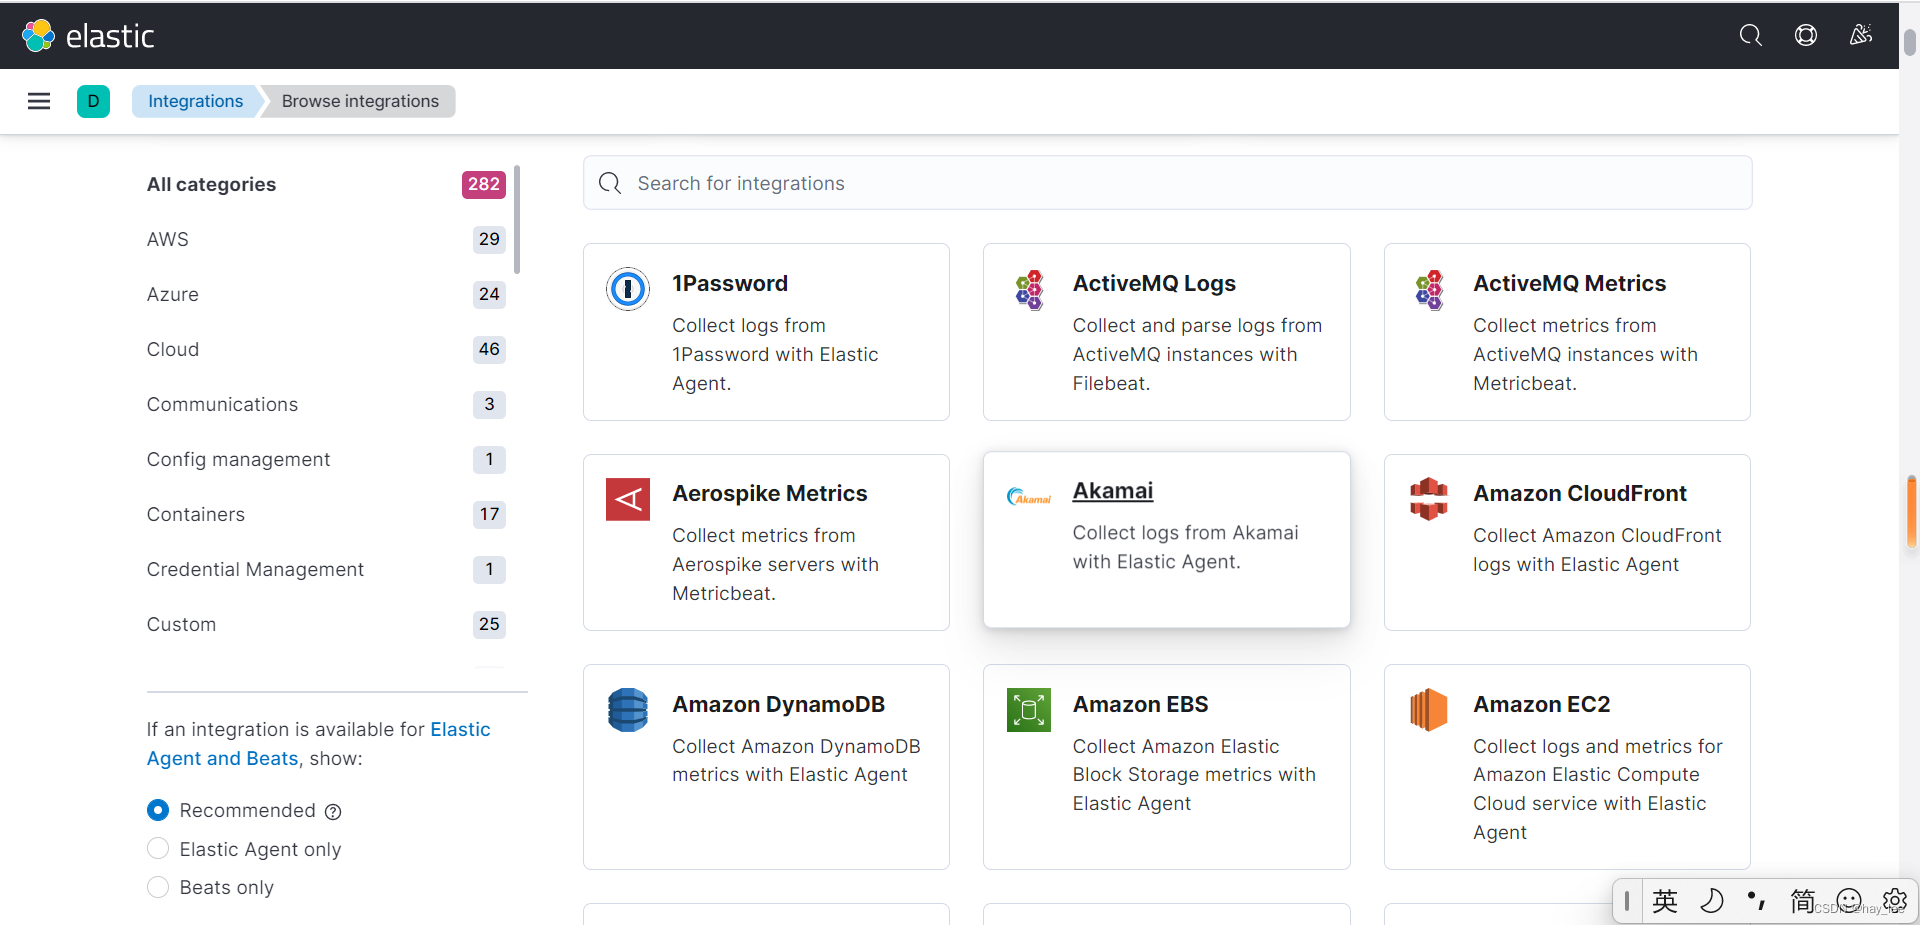Click the Amazon CloudFront icon
Image resolution: width=1920 pixels, height=925 pixels.
tap(1429, 499)
